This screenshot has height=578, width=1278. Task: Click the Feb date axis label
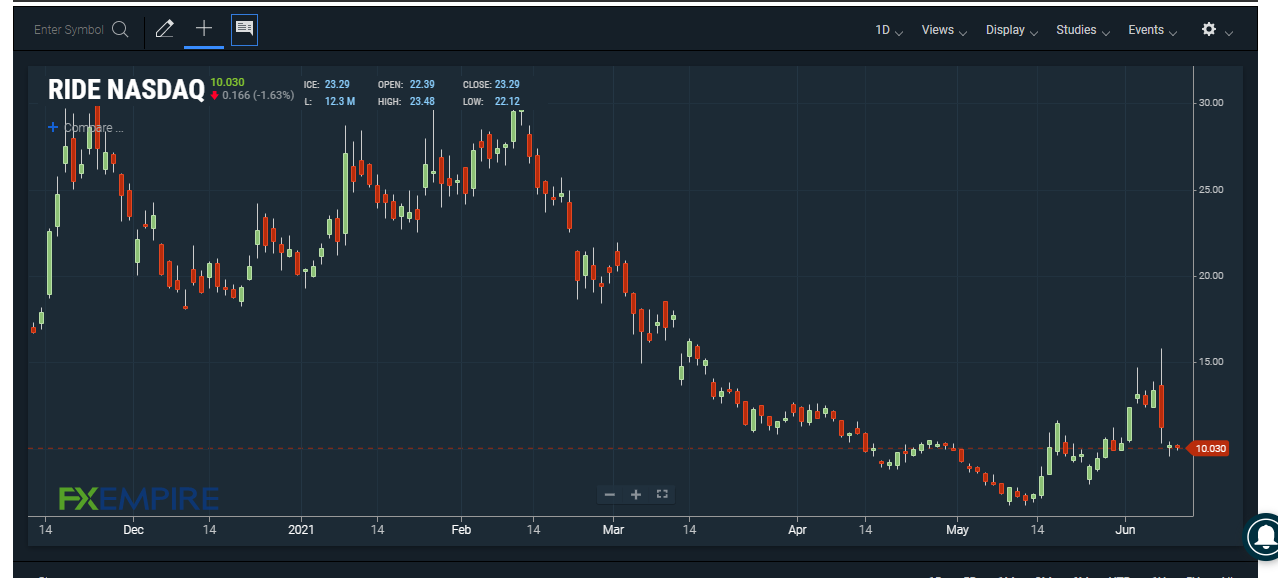click(x=461, y=529)
